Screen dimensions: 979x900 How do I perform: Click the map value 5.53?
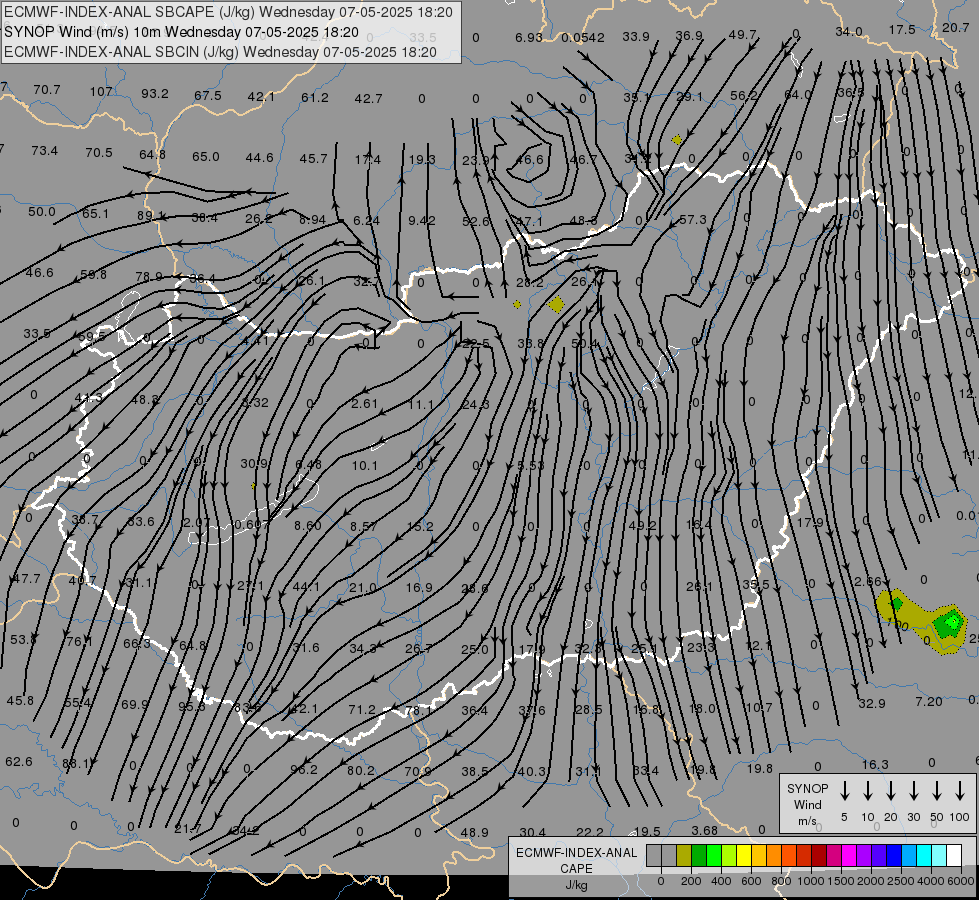pyautogui.click(x=531, y=465)
